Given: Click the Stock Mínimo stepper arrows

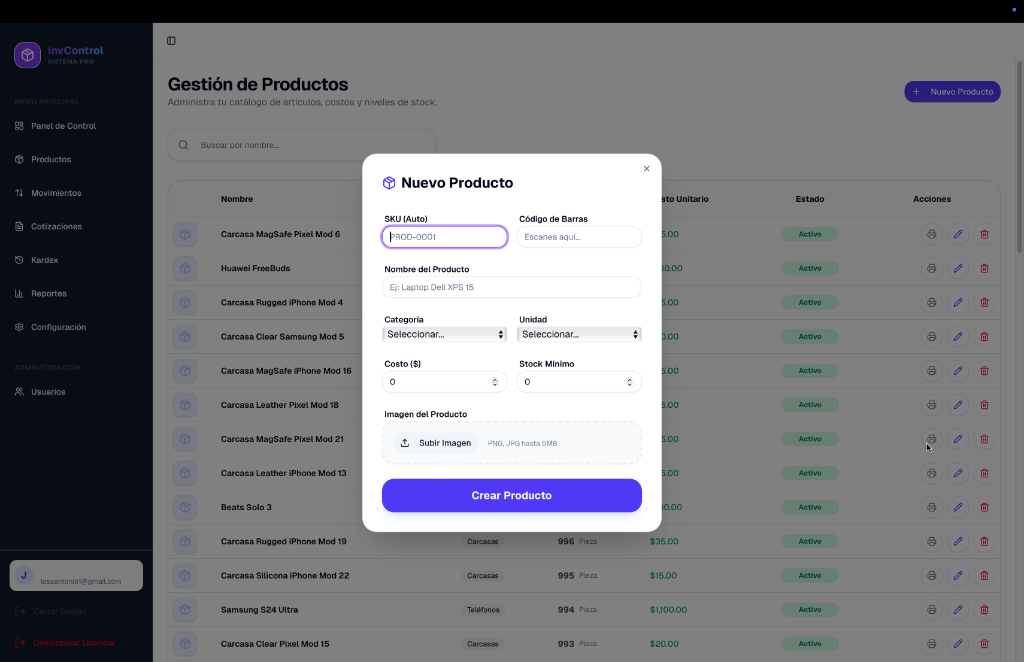Looking at the screenshot, I should click(x=630, y=382).
